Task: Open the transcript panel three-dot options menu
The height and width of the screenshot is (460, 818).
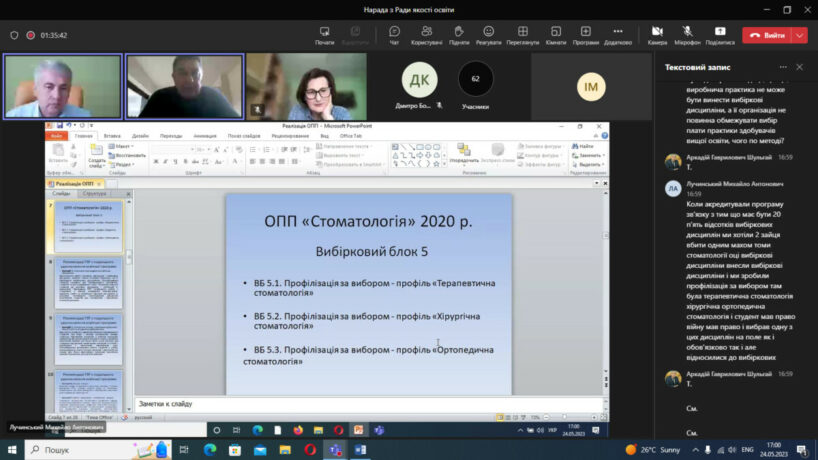Action: coord(781,67)
